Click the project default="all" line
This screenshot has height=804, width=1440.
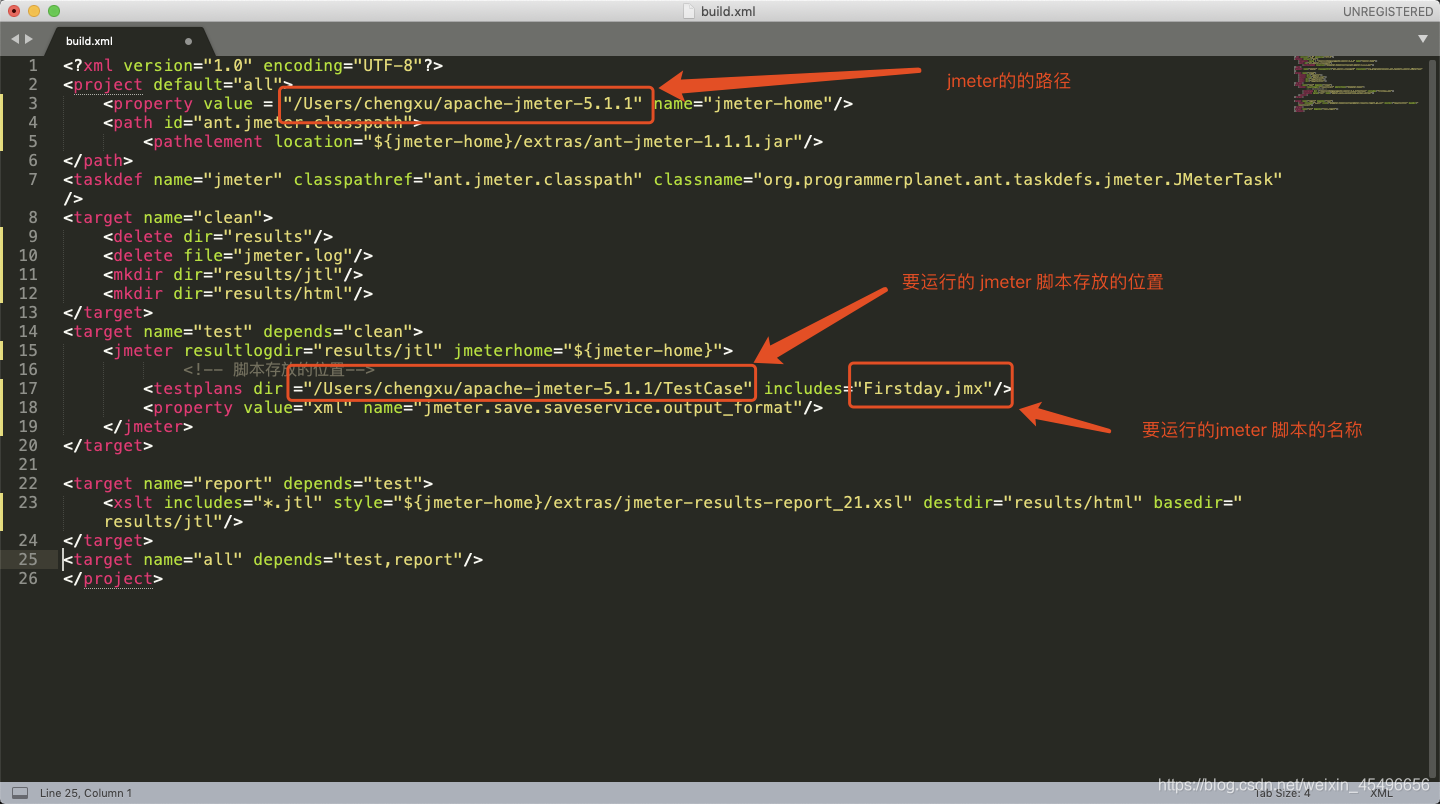[178, 84]
